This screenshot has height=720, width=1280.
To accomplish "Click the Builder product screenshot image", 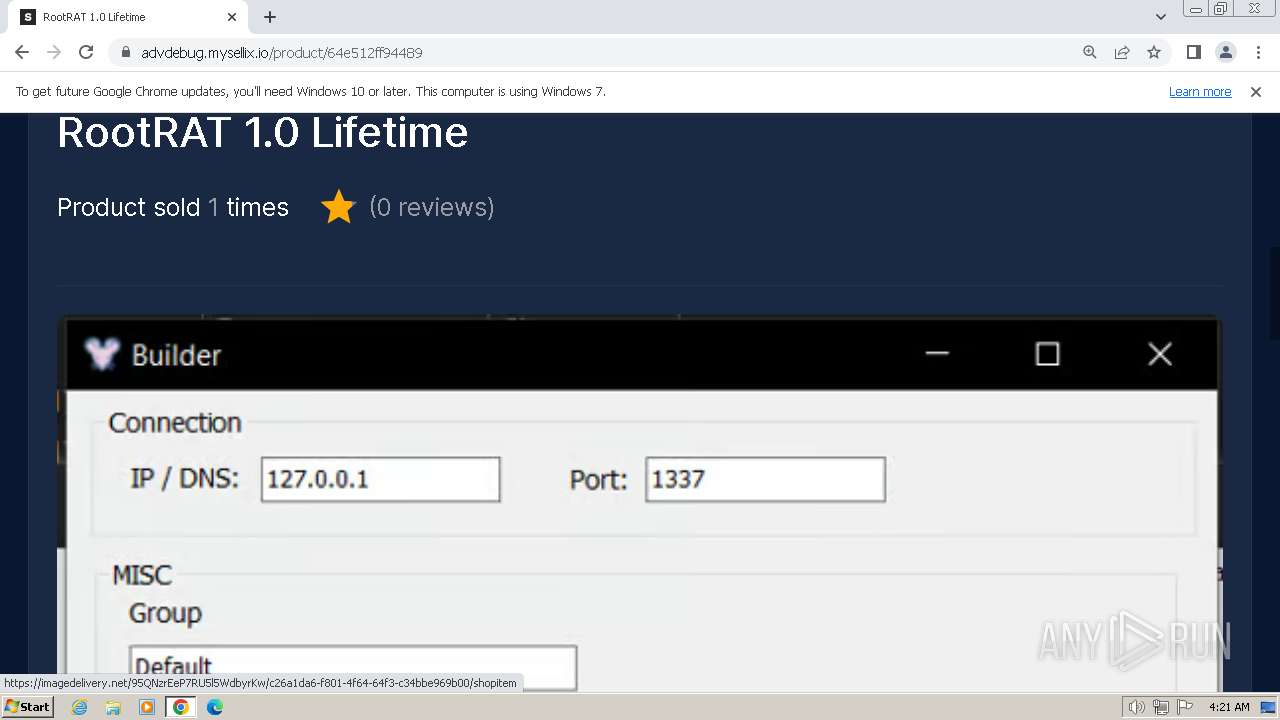I will tap(640, 504).
